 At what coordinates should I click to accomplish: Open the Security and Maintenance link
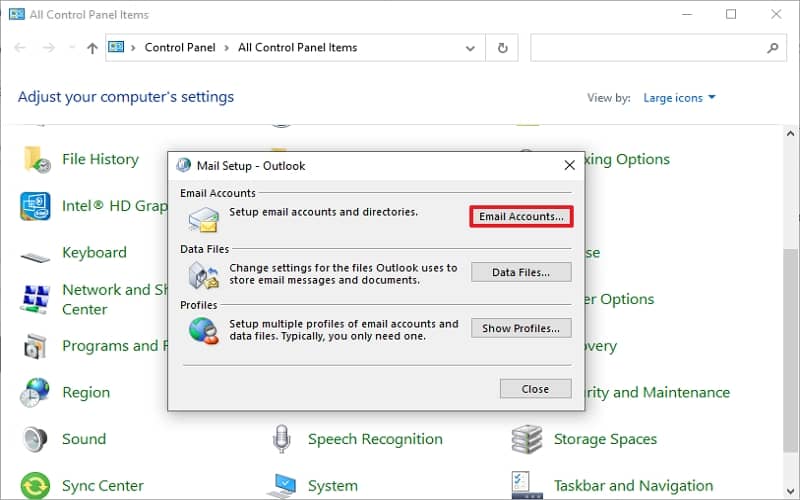[658, 392]
